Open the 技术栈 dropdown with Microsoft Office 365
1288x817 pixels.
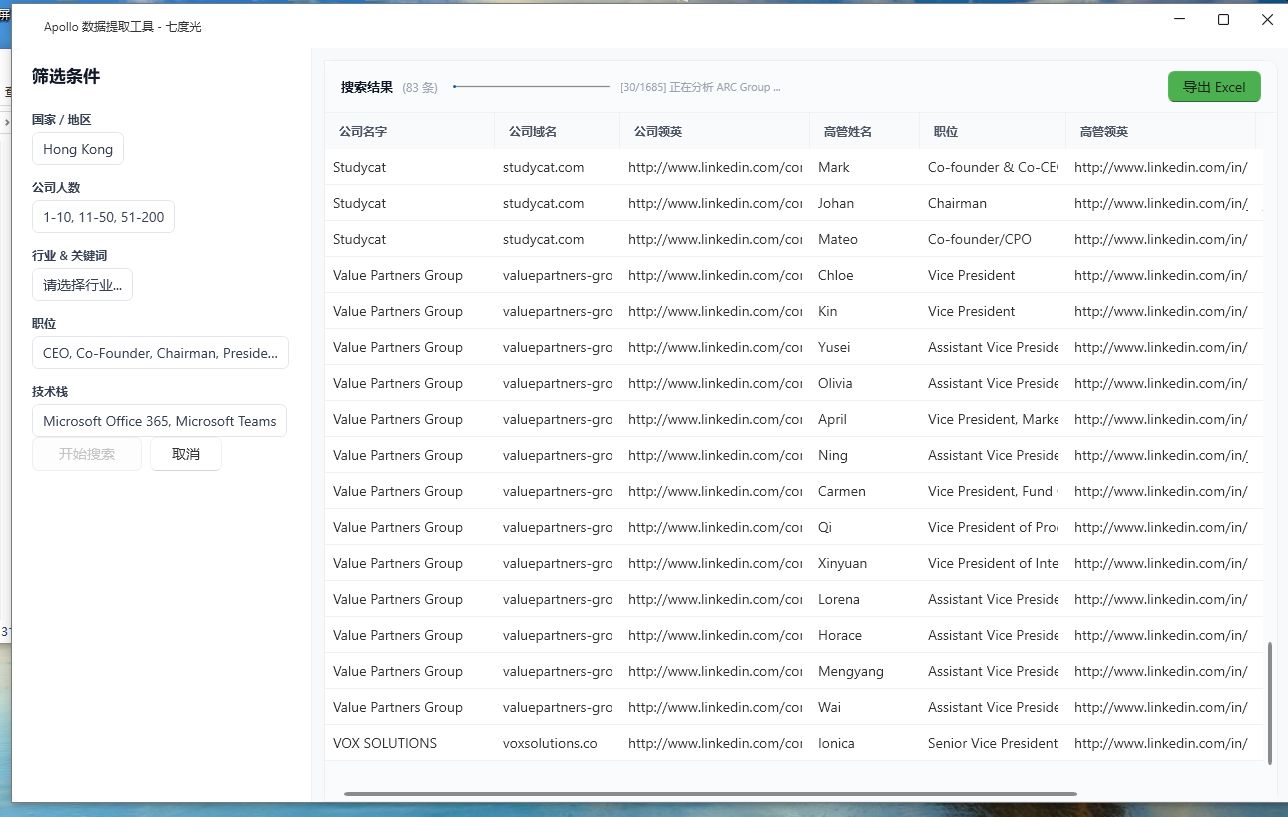[x=160, y=421]
